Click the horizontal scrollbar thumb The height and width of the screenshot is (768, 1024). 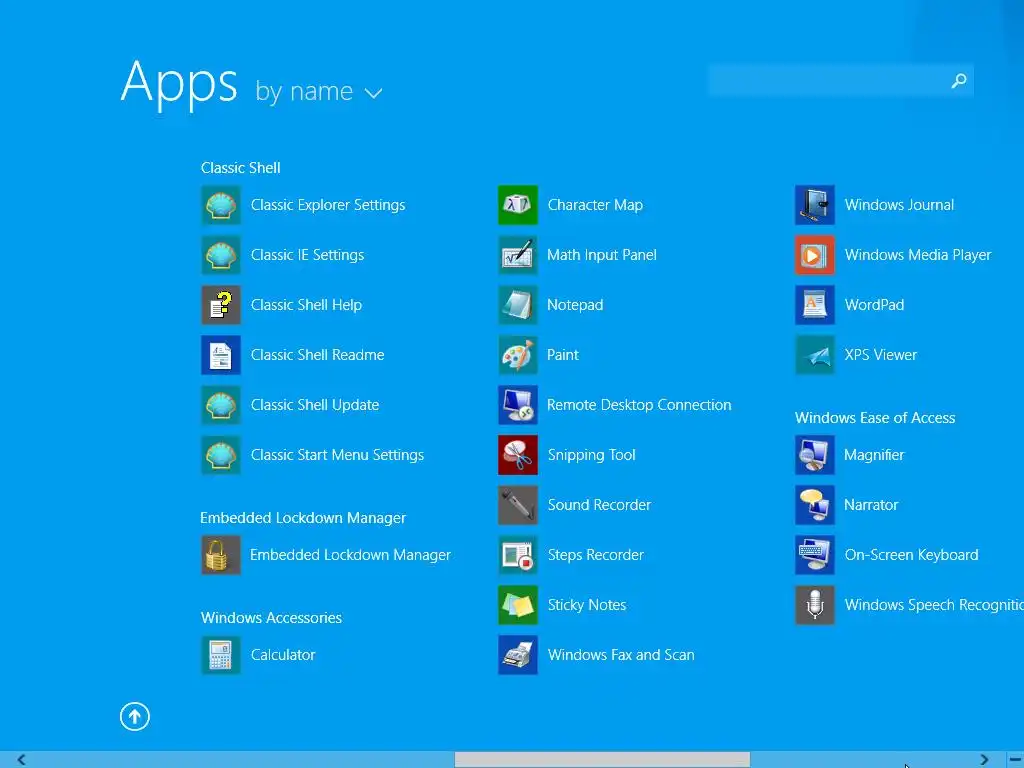click(602, 760)
